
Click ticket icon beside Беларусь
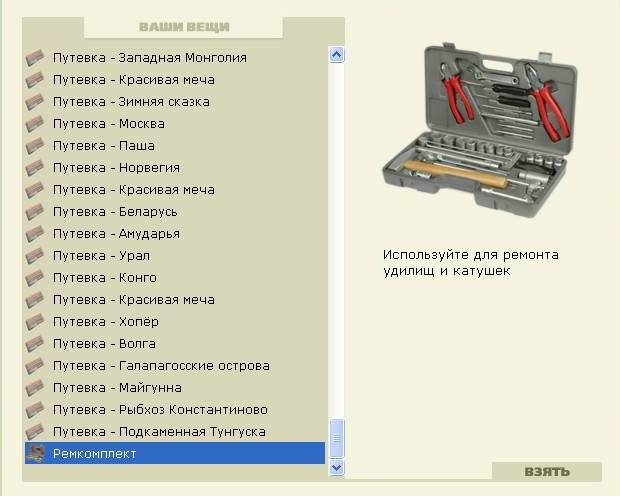point(34,212)
